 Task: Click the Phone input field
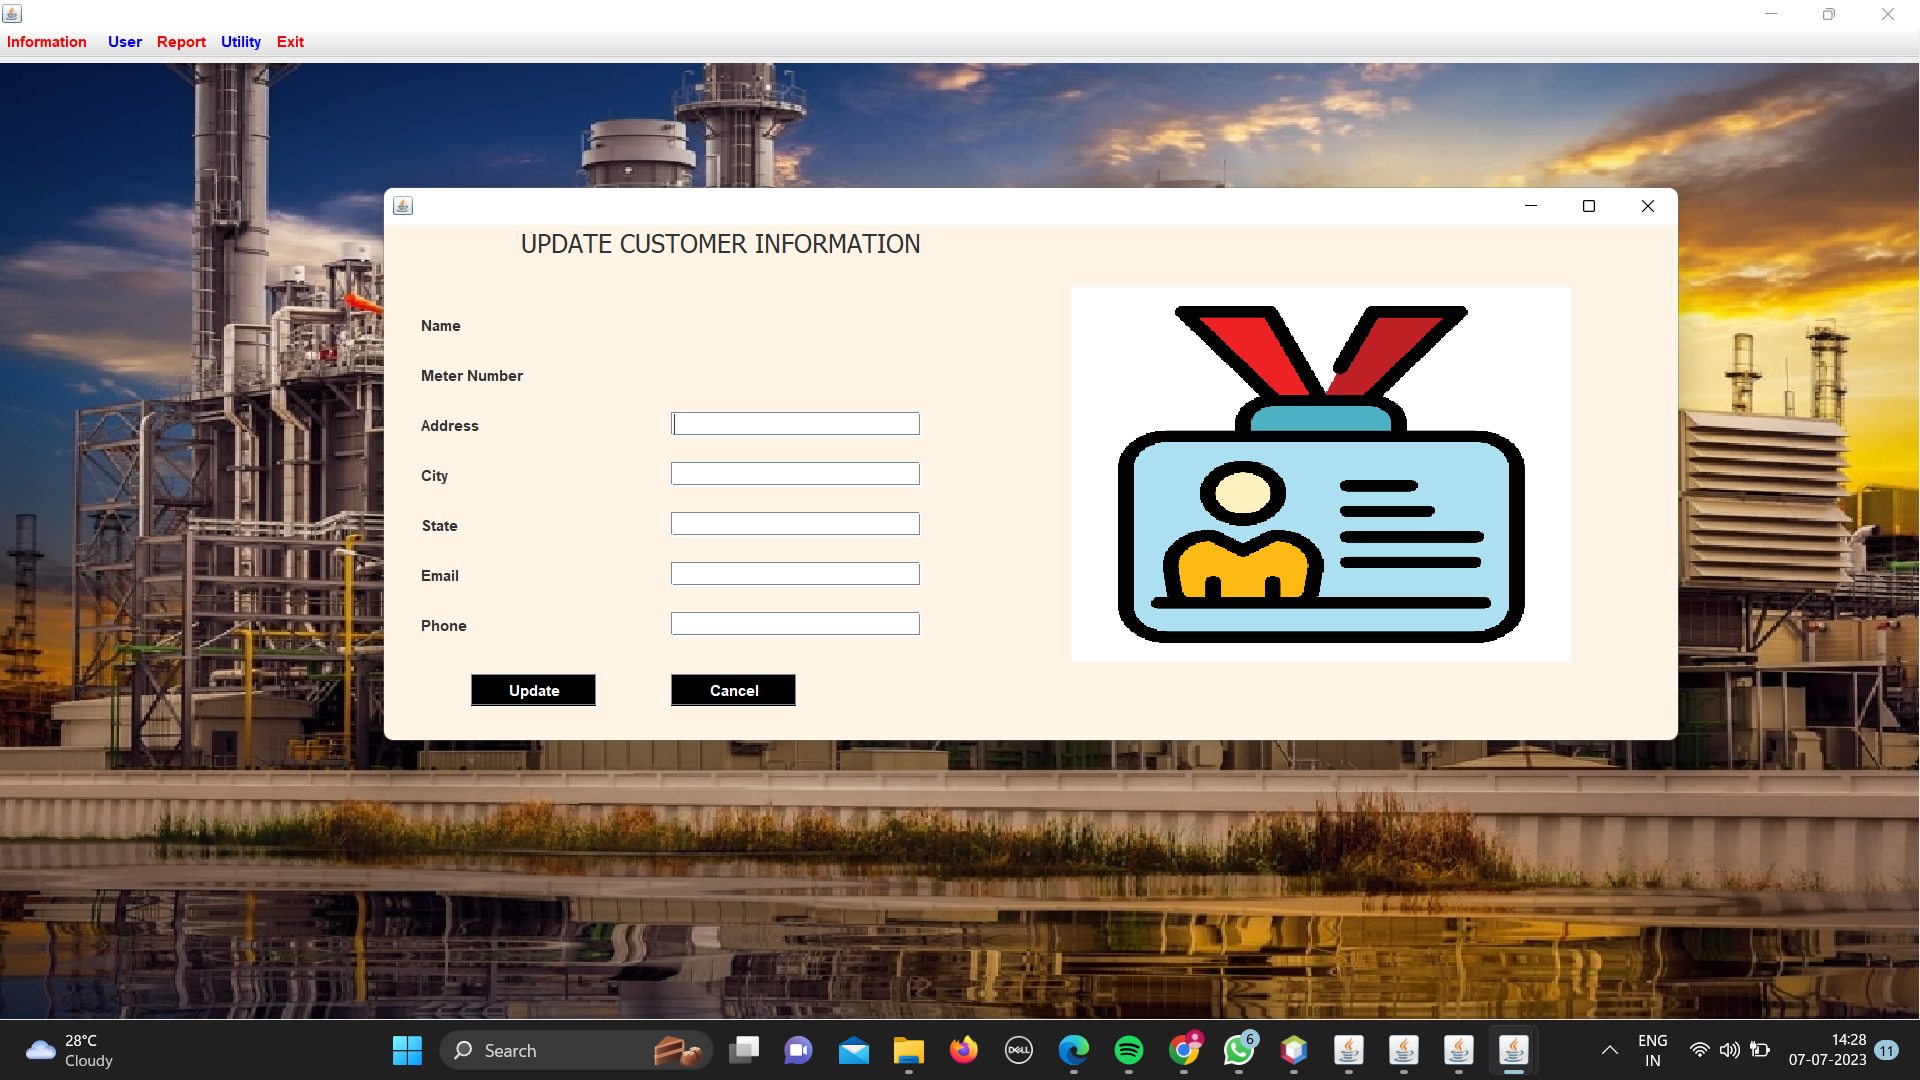click(795, 623)
